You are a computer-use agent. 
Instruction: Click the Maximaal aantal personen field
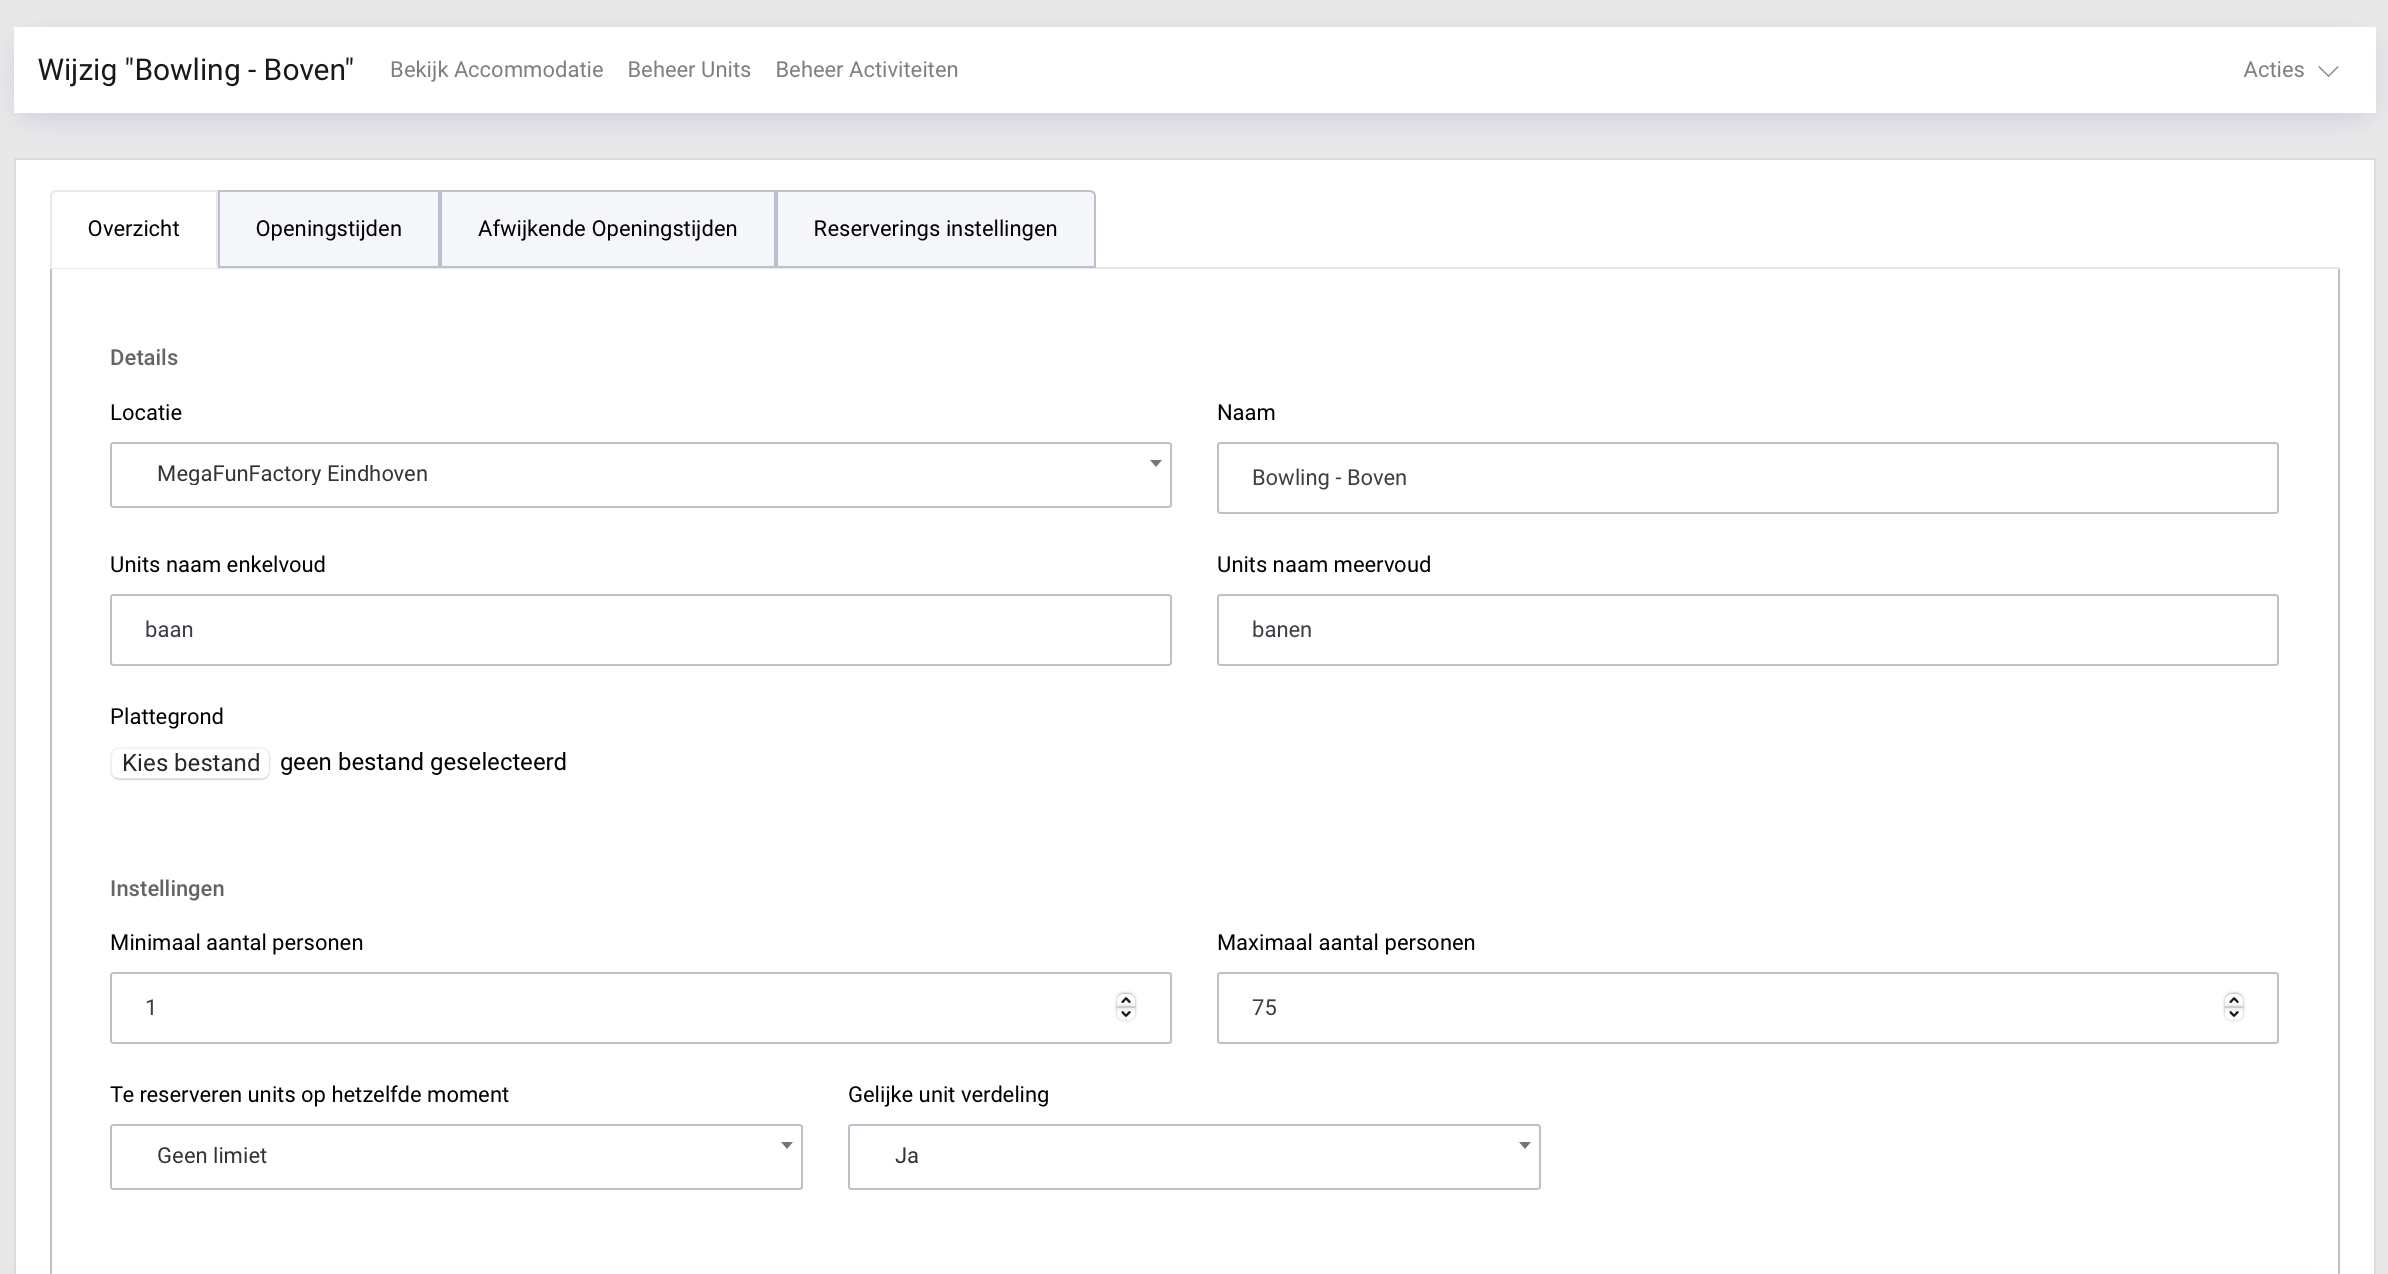pyautogui.click(x=1720, y=1008)
